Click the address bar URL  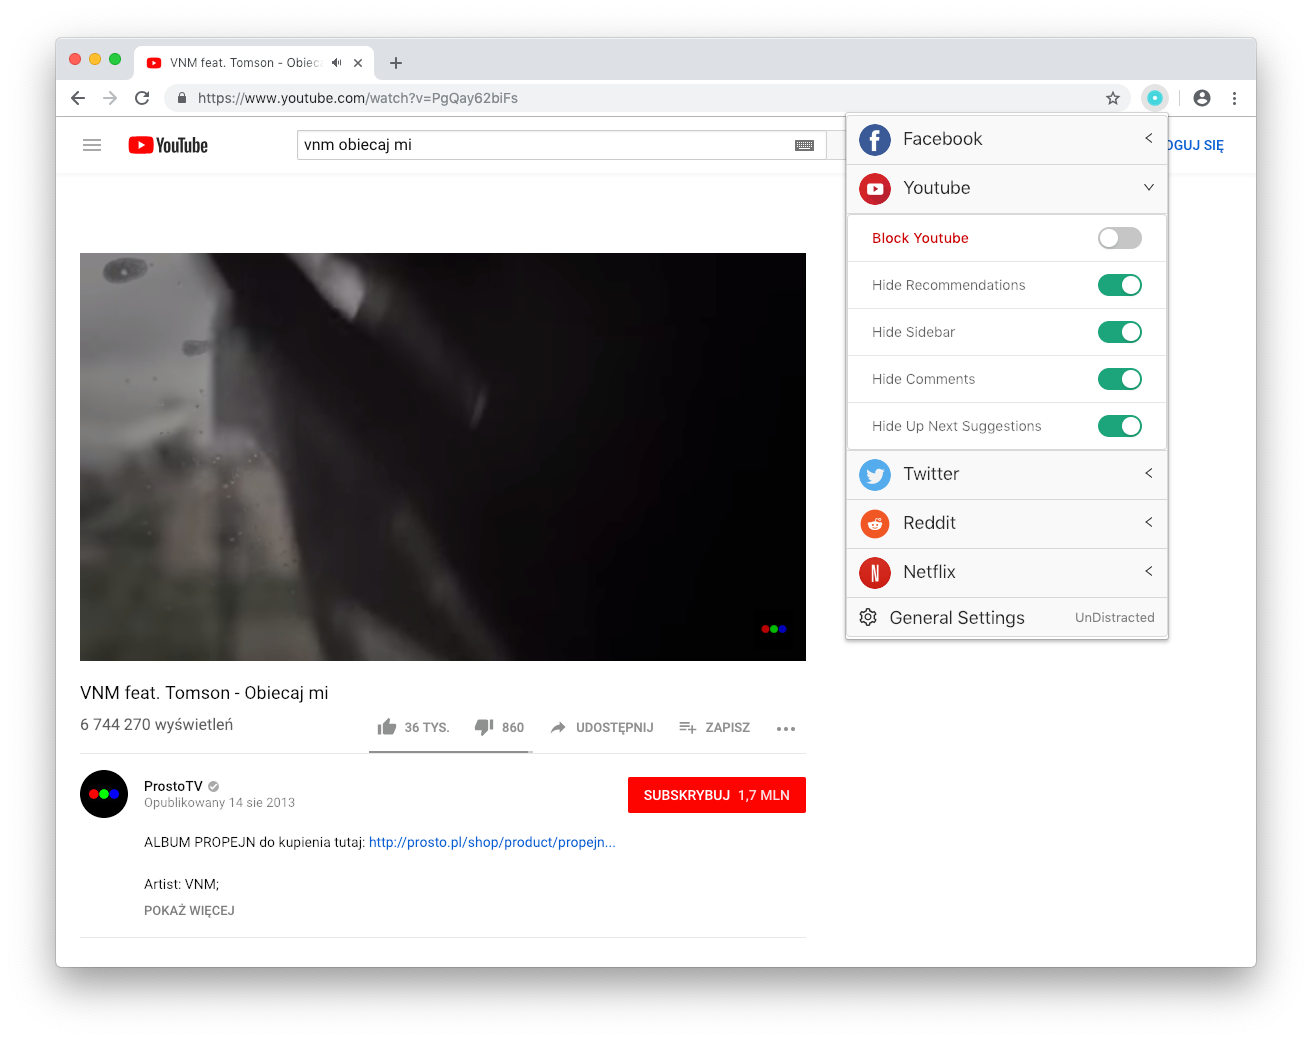(x=358, y=98)
